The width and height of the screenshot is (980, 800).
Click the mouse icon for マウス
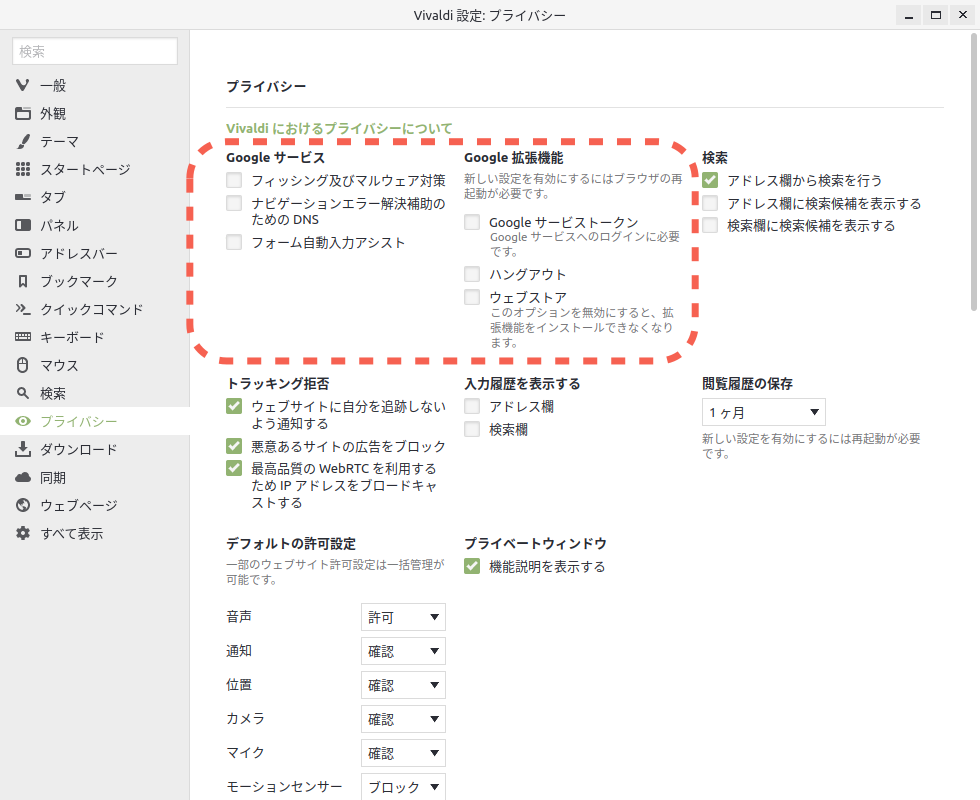tap(22, 365)
